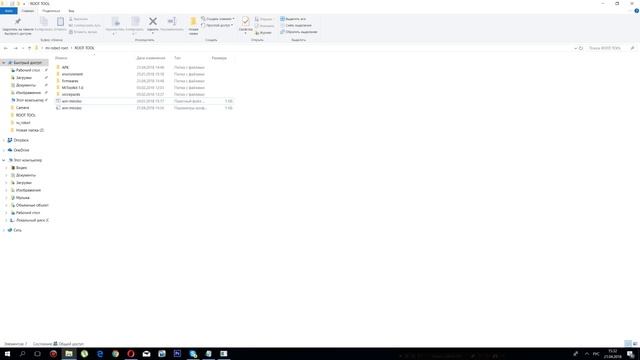The height and width of the screenshot is (360, 640).
Task: Click the Копировать в ribbon icon
Action: coord(135,22)
